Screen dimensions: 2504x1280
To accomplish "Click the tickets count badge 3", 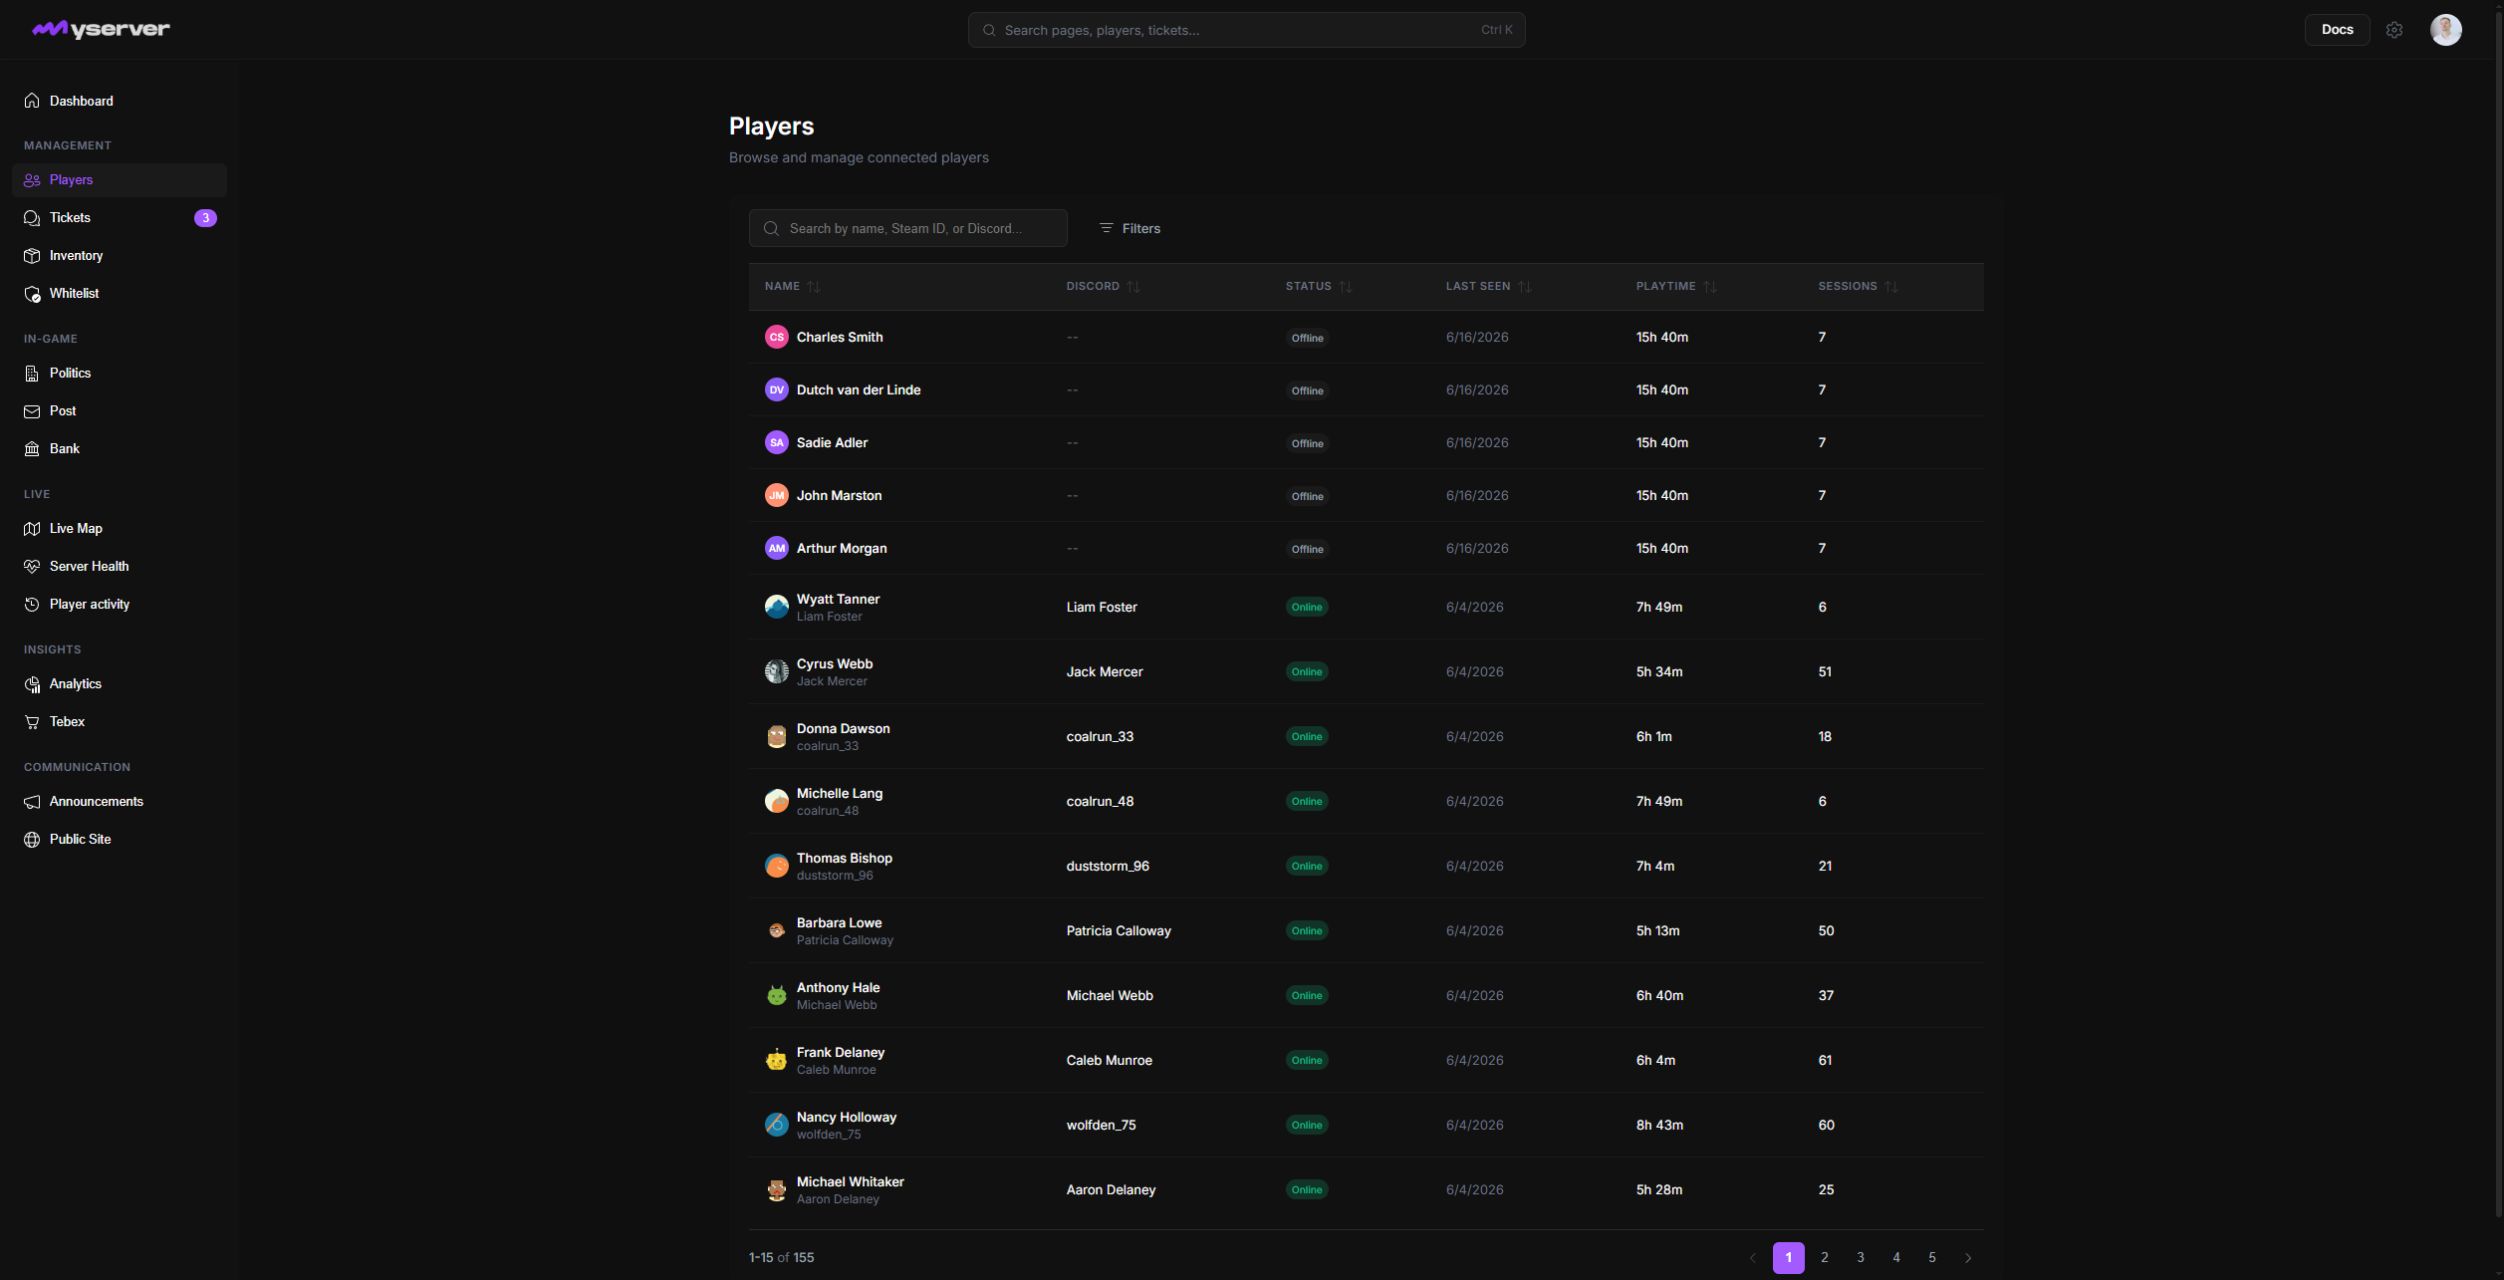I will click(x=205, y=218).
